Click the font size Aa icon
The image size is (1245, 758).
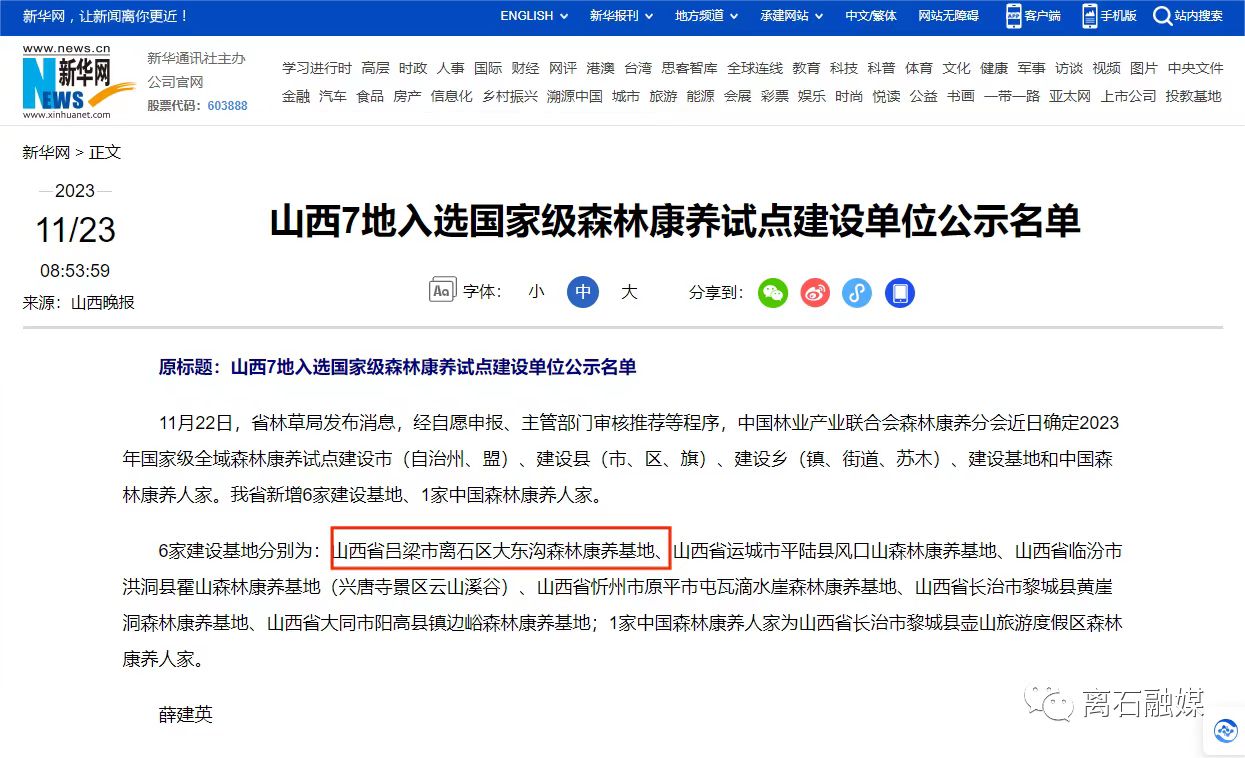[442, 291]
